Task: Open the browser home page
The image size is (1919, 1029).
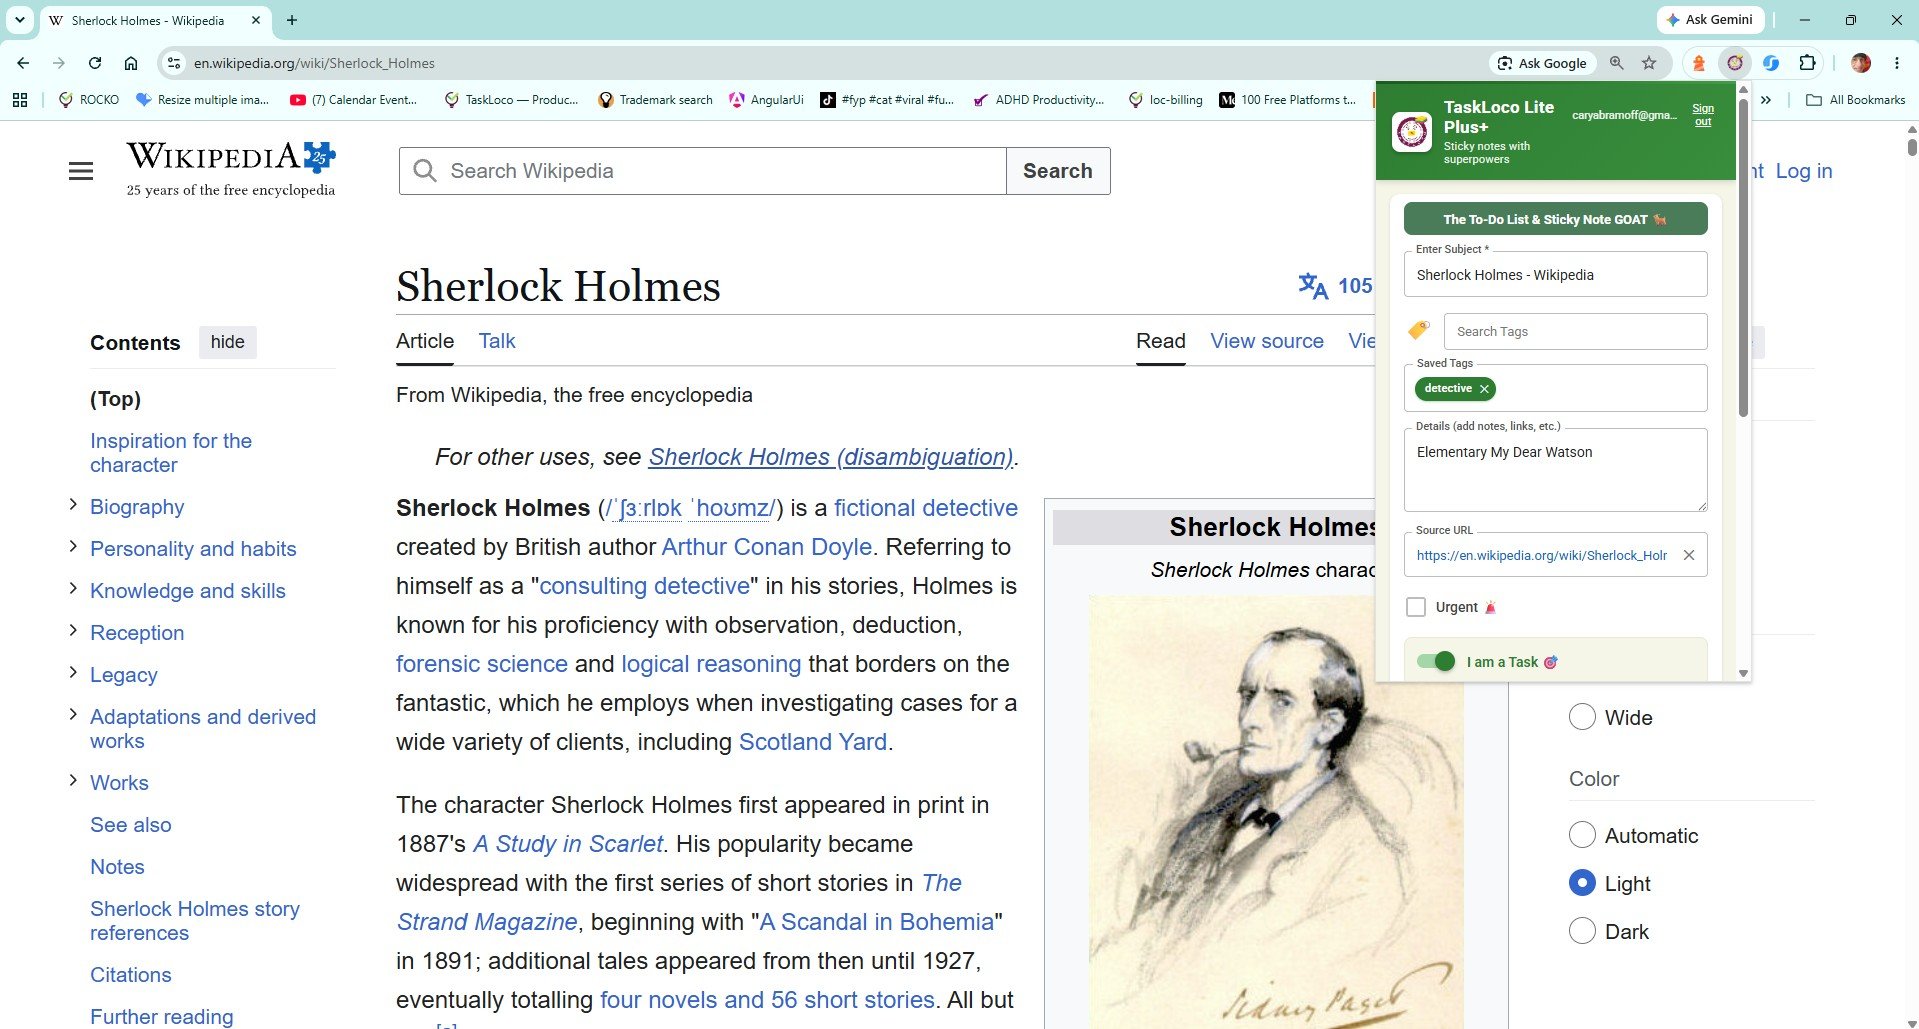Action: (x=131, y=63)
